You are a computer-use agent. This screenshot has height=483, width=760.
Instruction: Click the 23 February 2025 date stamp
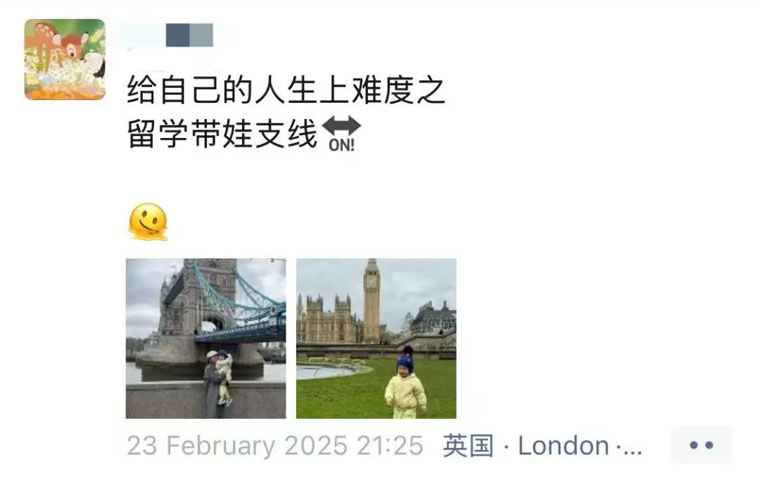[x=238, y=446]
